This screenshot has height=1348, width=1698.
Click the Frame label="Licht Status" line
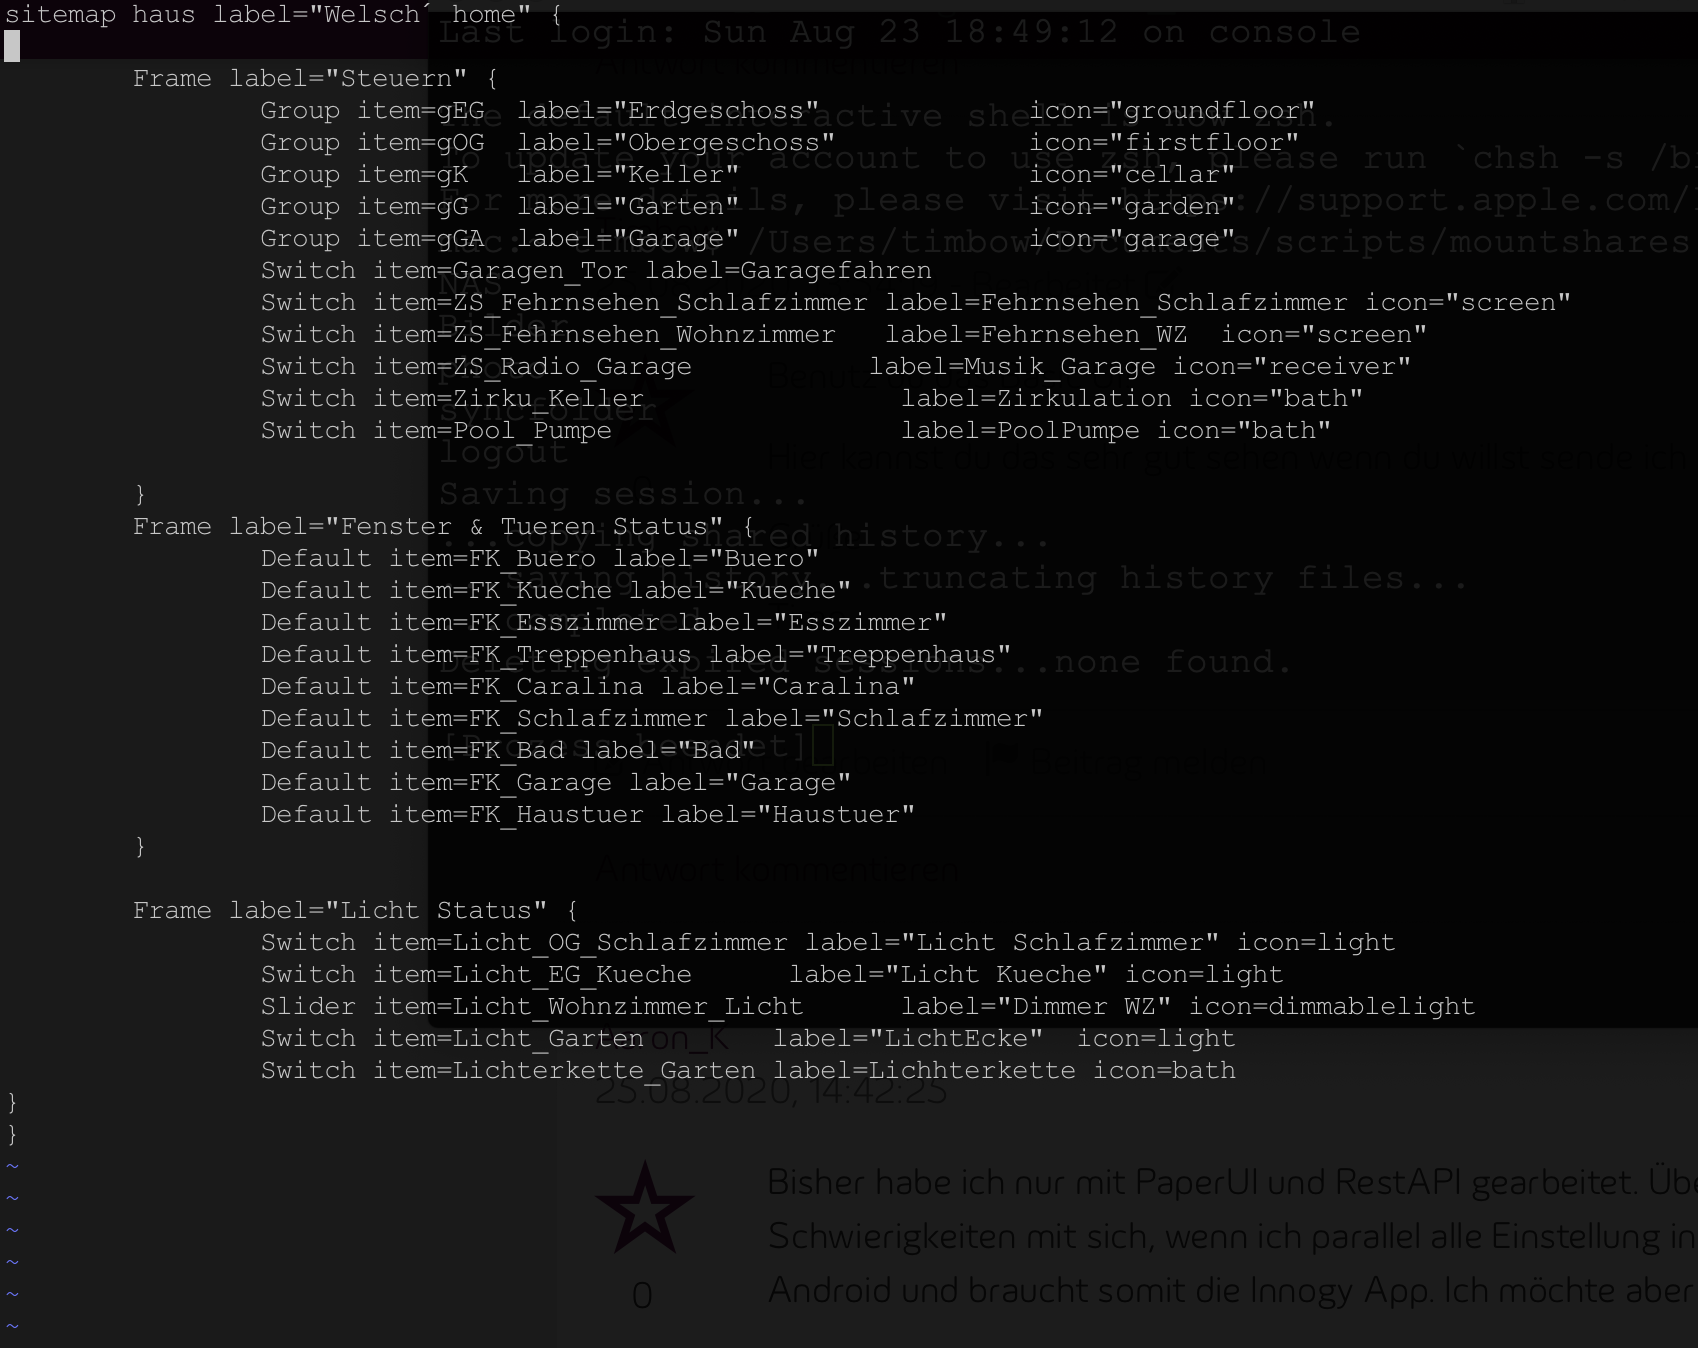tap(354, 911)
